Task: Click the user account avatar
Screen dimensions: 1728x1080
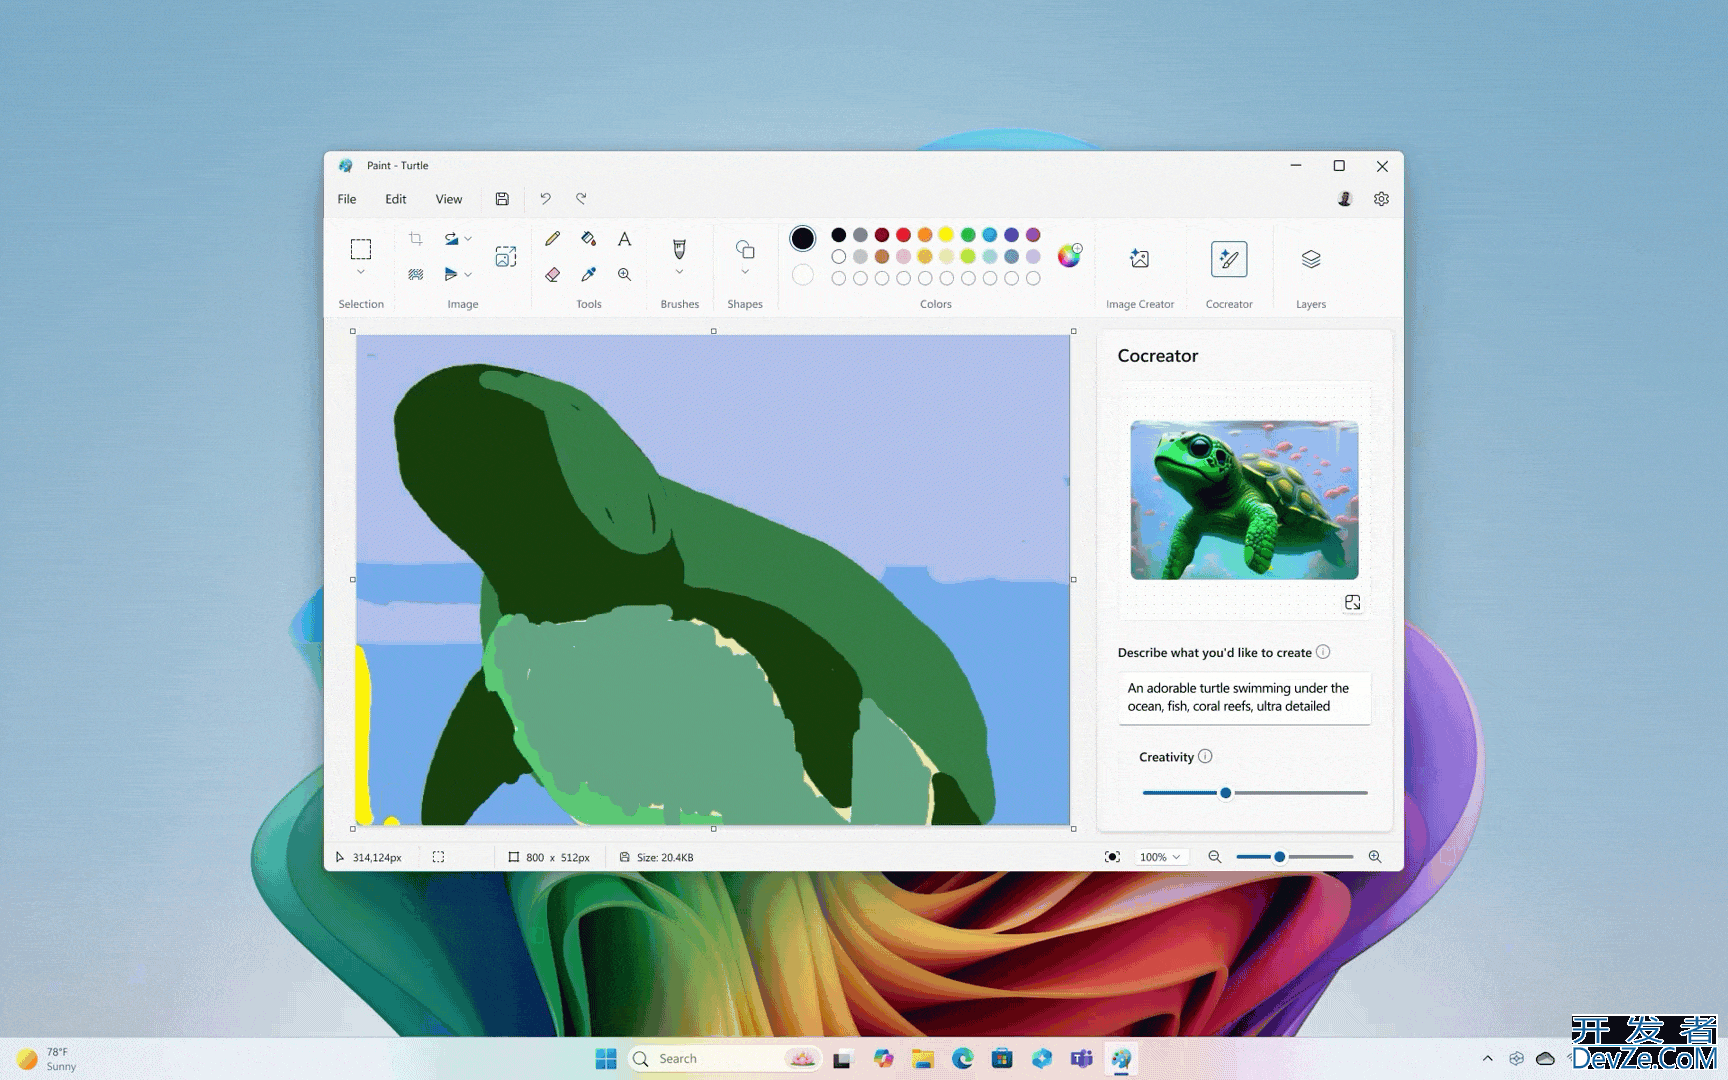Action: (x=1345, y=199)
